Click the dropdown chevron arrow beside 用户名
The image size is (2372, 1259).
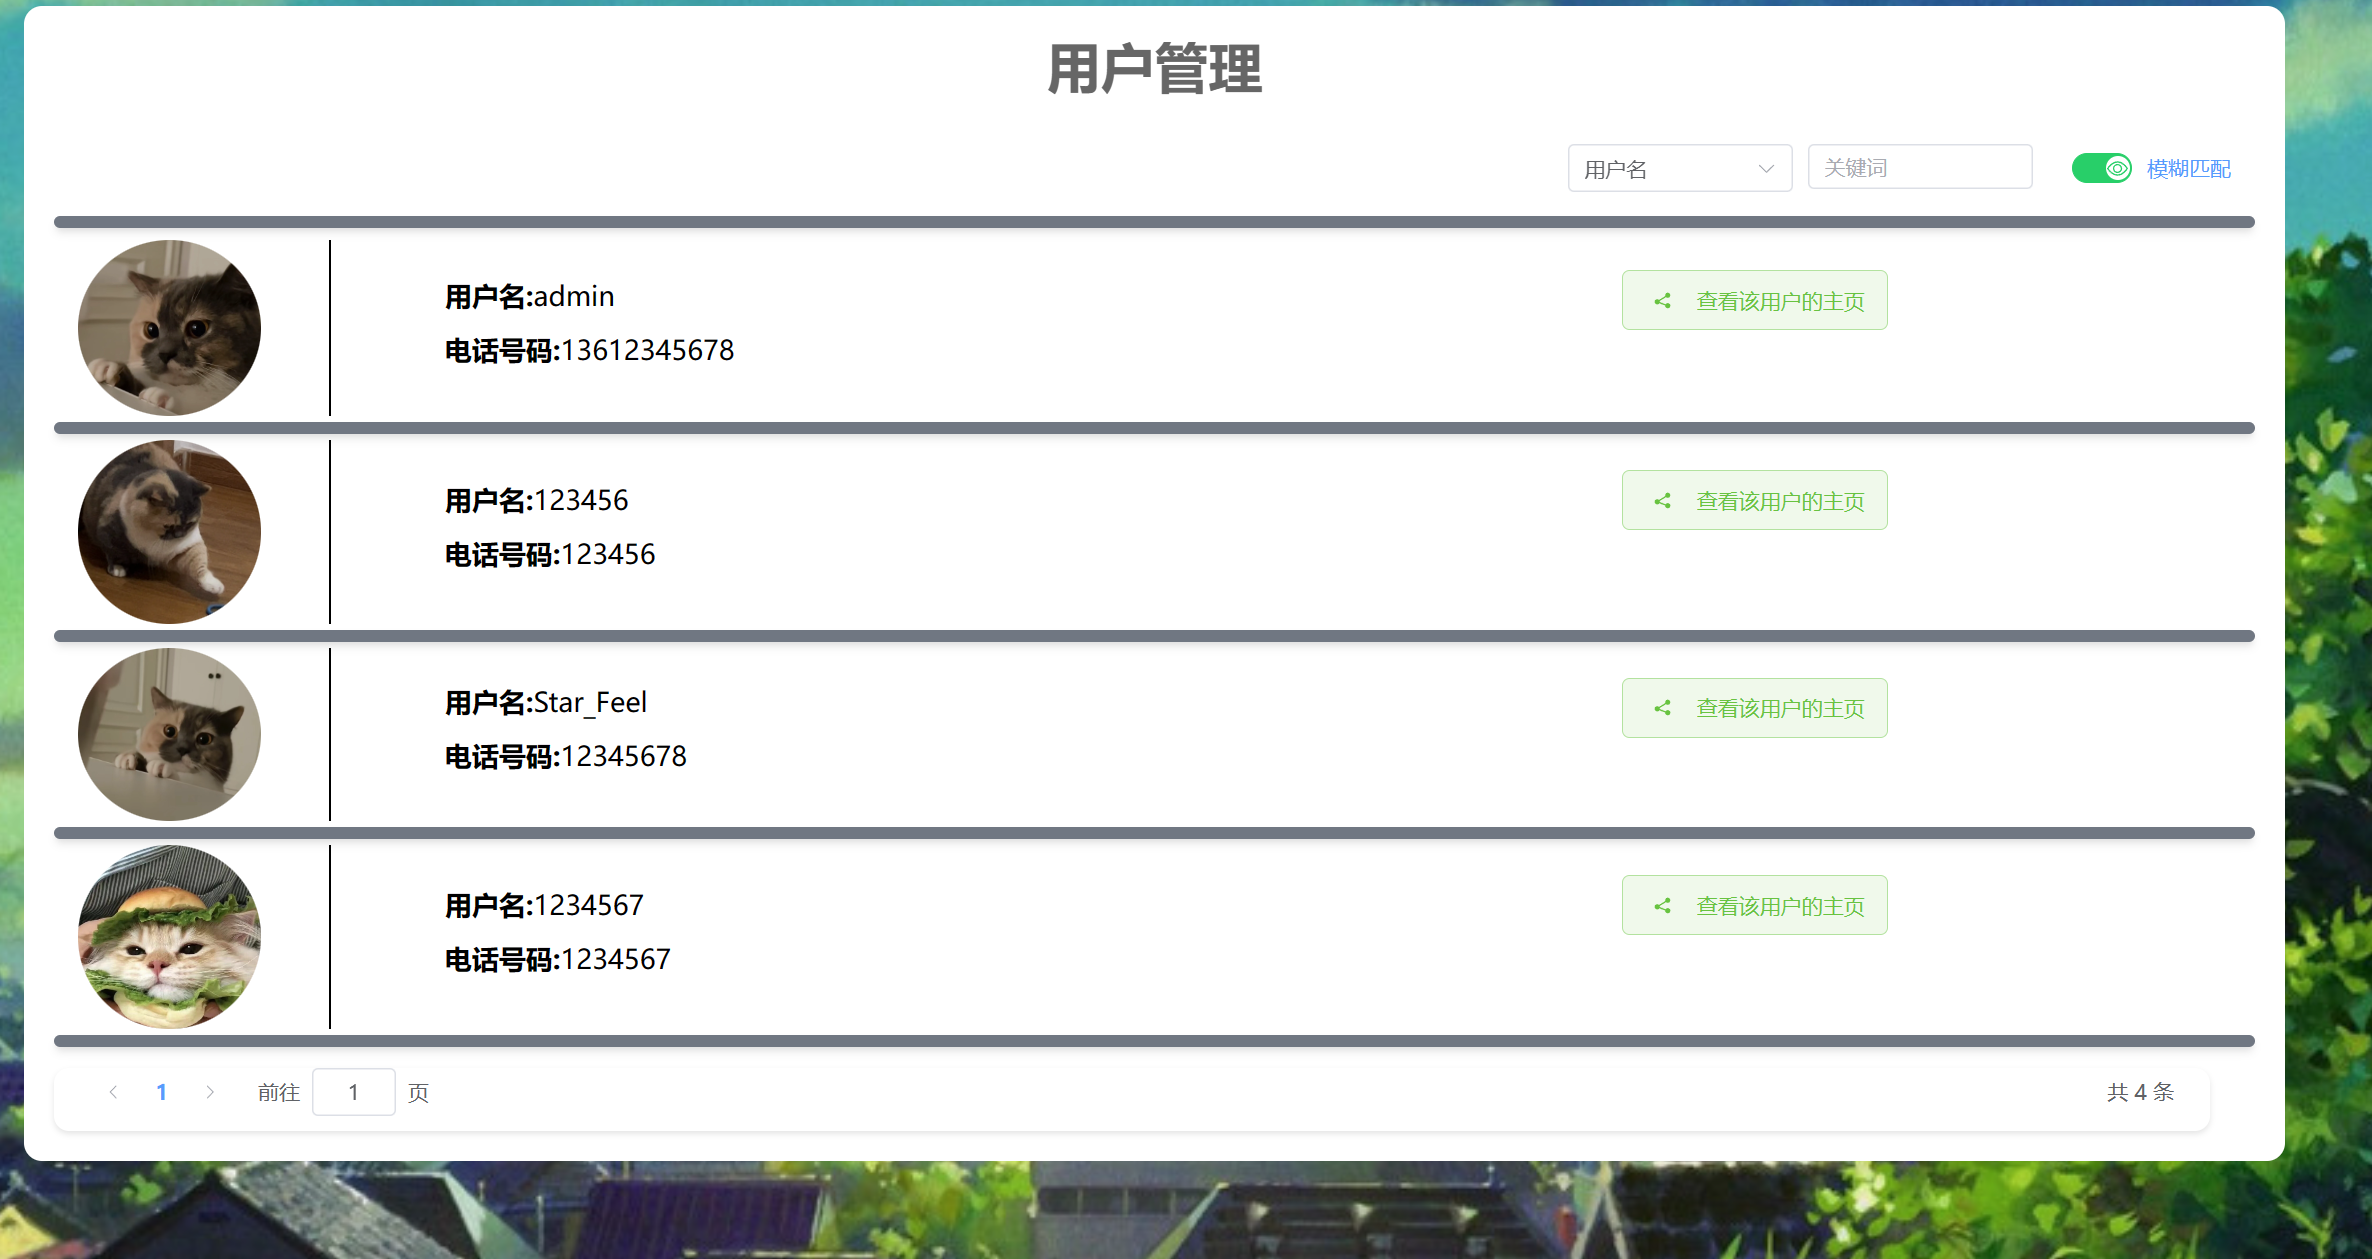coord(1766,169)
